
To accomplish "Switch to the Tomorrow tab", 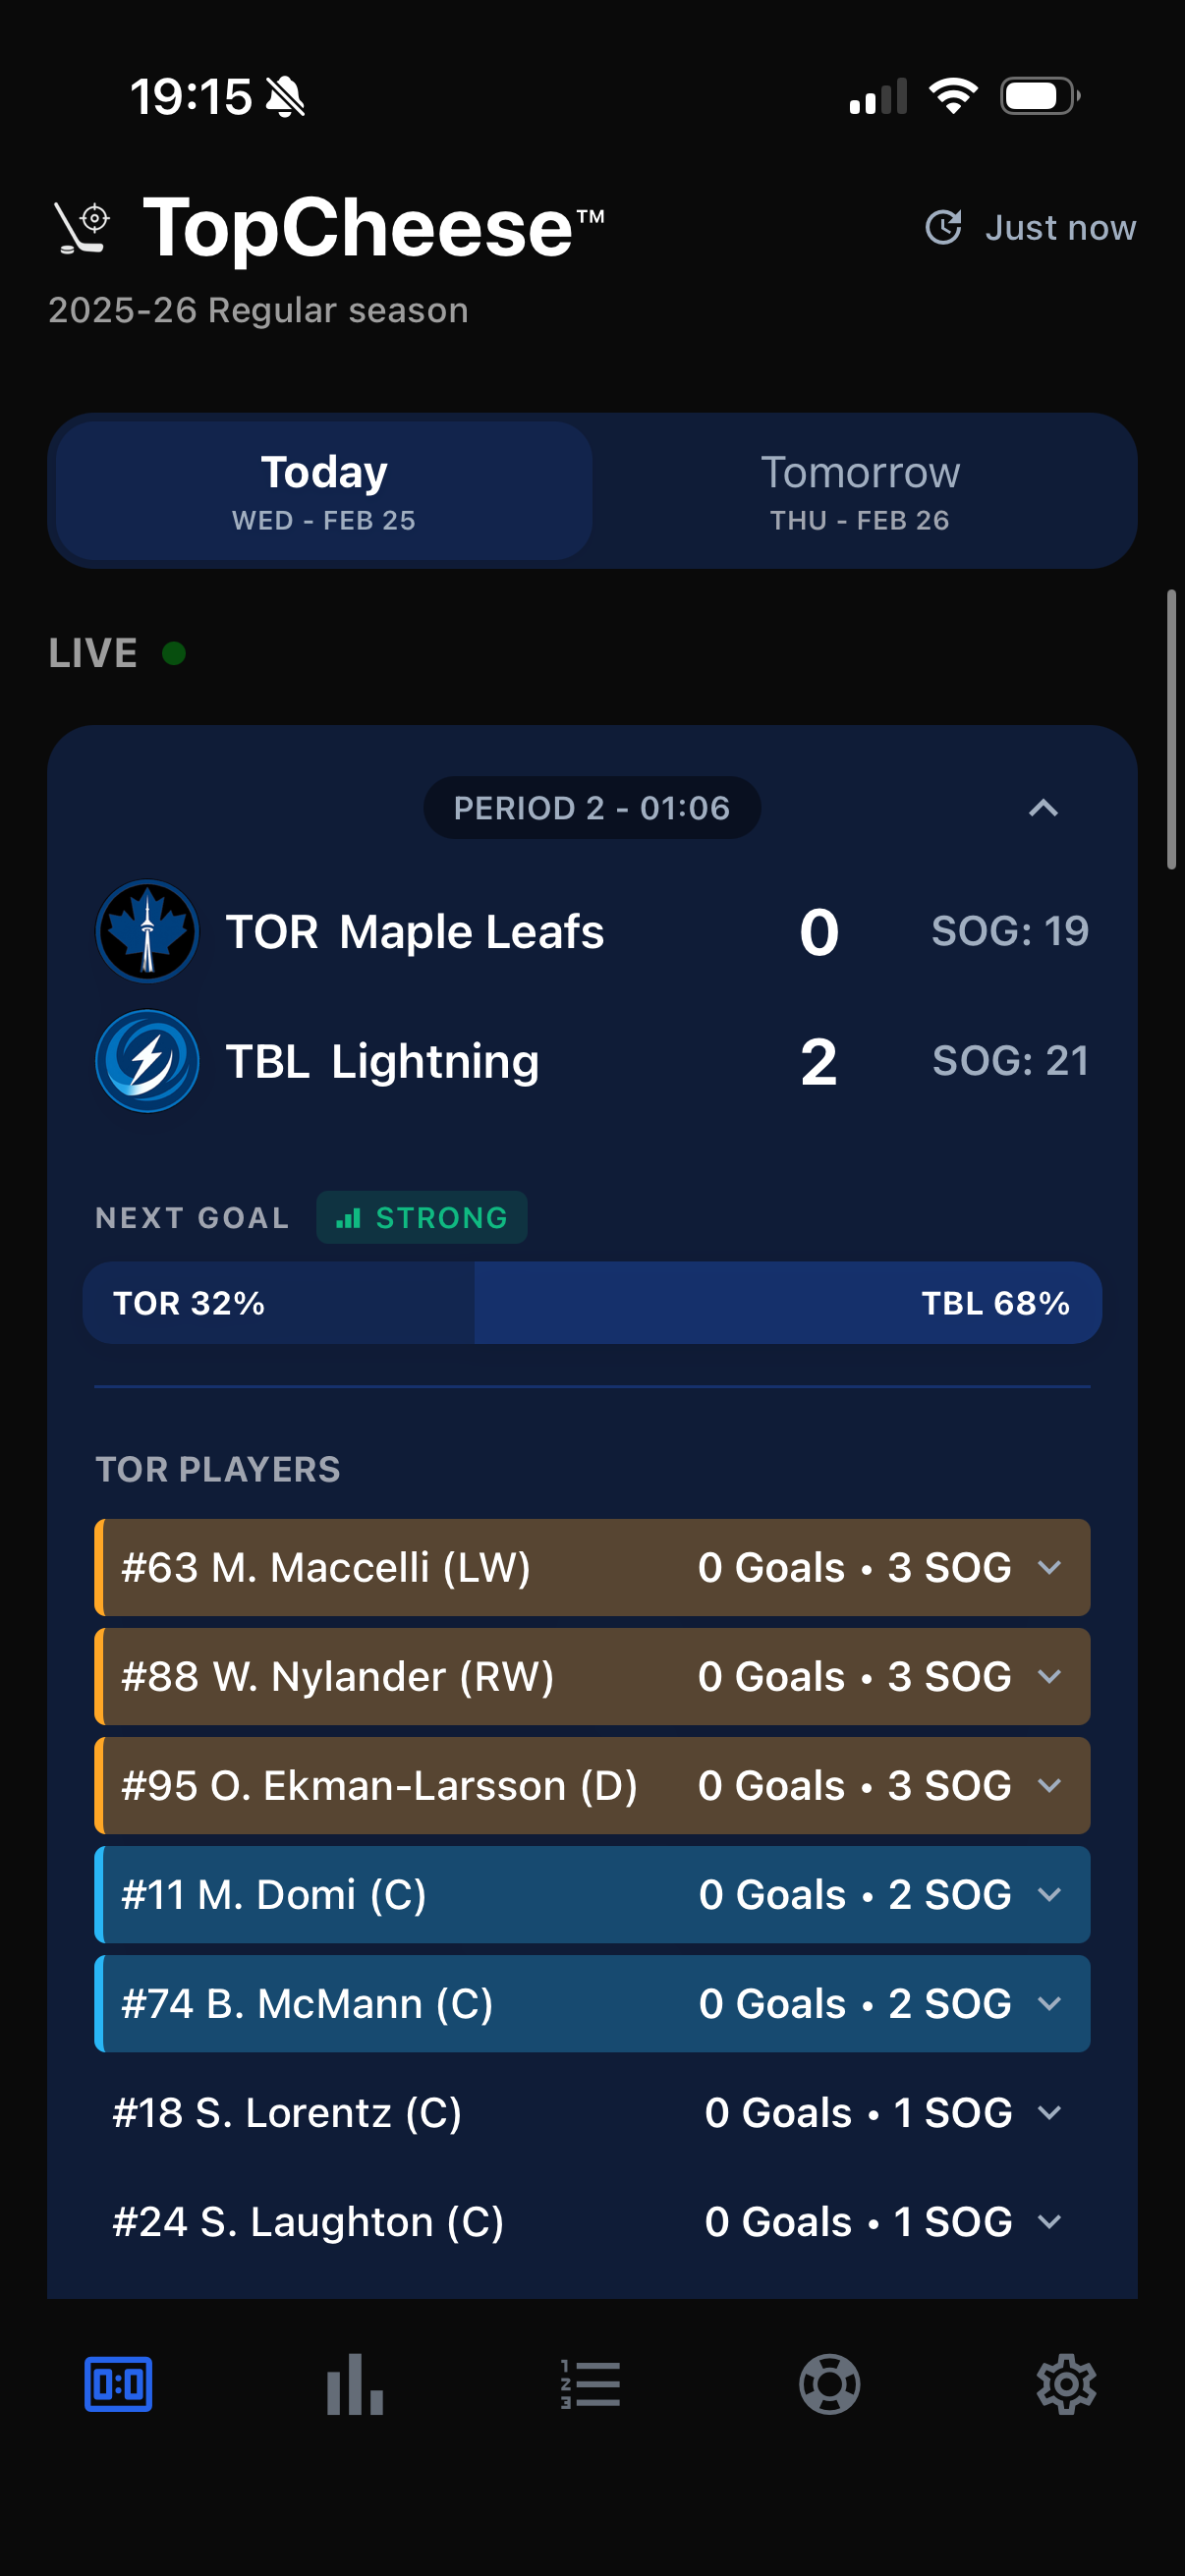I will click(x=860, y=491).
